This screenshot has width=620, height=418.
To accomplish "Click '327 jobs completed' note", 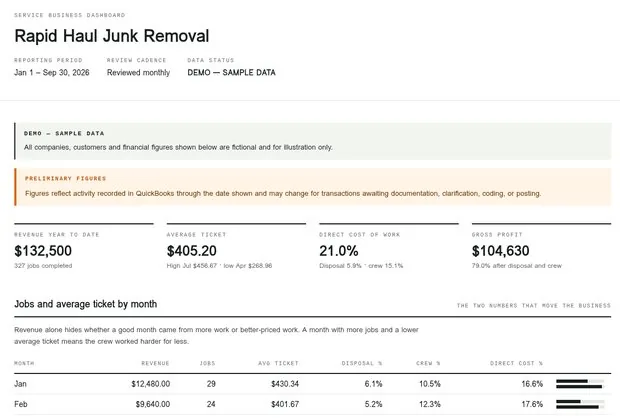I will [43, 266].
